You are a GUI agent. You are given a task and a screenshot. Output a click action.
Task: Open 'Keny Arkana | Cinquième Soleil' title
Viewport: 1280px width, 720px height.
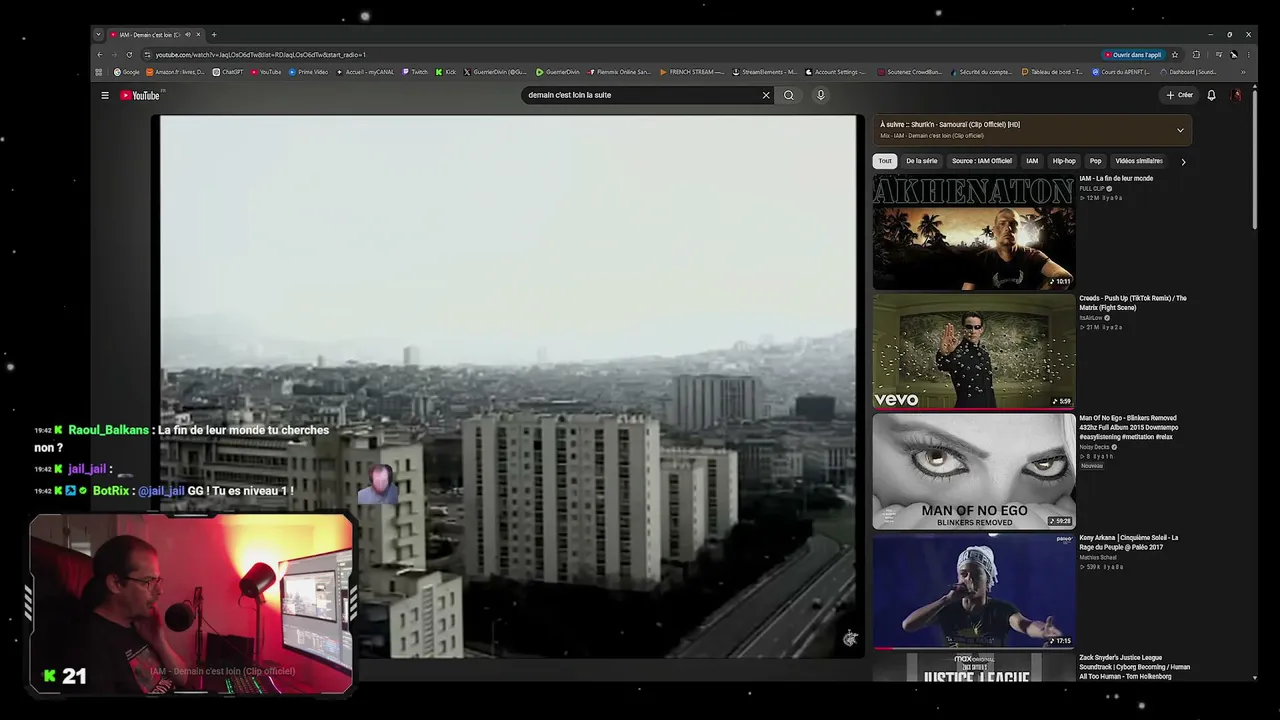coord(1129,542)
